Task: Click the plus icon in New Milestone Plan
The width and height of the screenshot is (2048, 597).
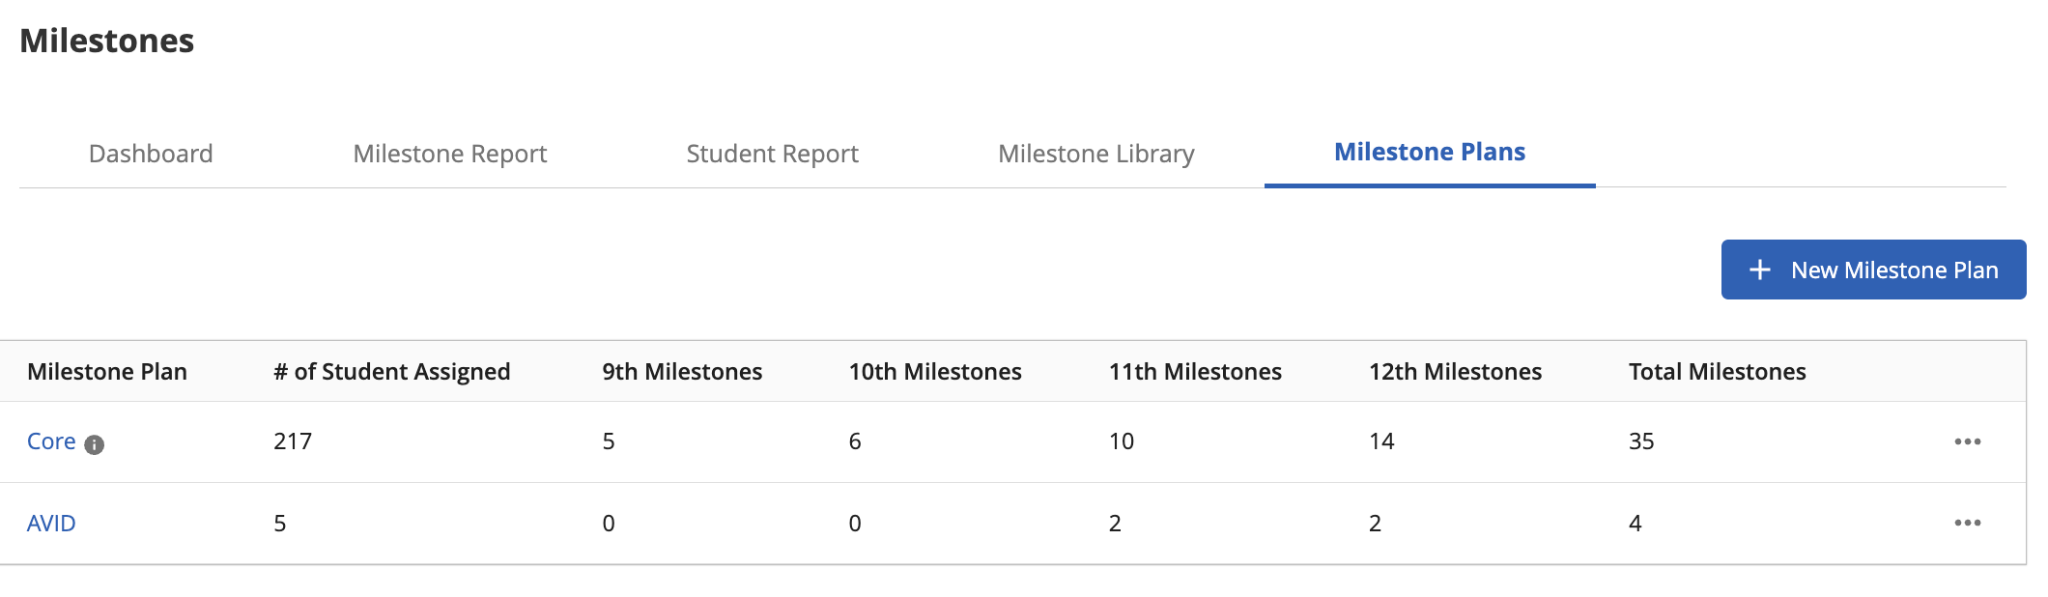Action: (1759, 270)
